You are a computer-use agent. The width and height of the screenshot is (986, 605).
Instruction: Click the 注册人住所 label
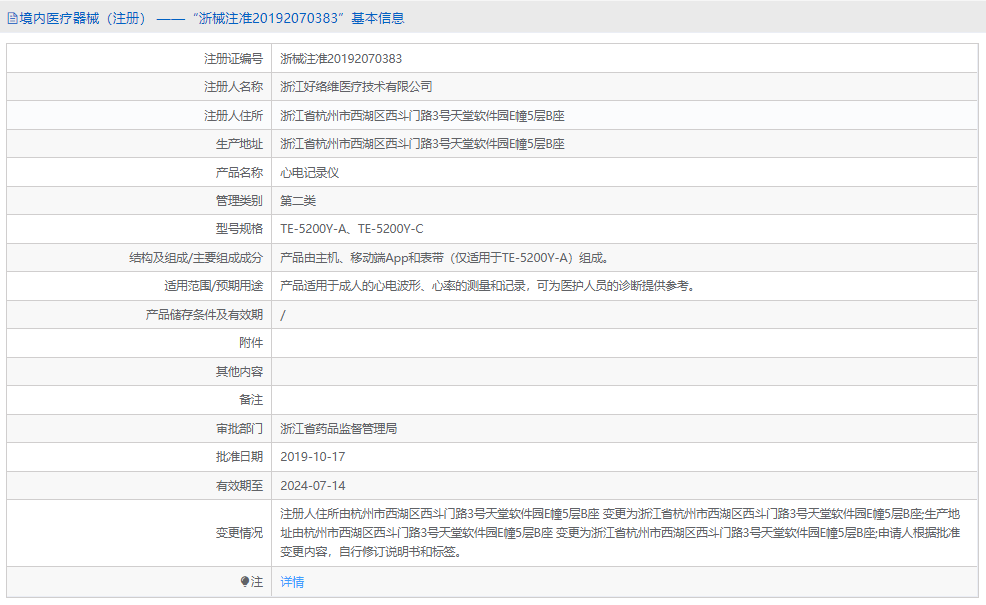(233, 116)
